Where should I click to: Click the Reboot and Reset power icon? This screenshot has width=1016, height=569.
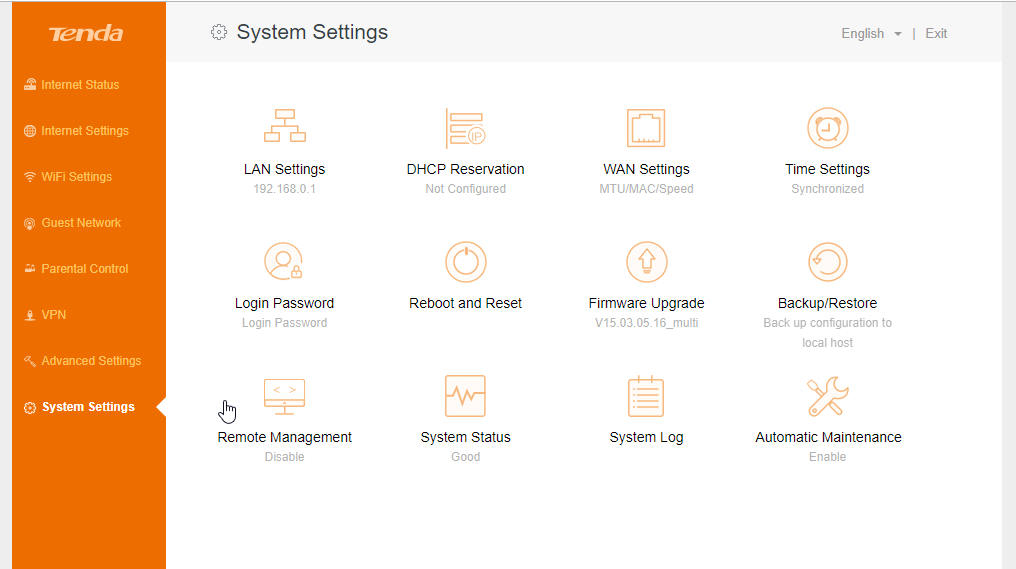point(465,262)
